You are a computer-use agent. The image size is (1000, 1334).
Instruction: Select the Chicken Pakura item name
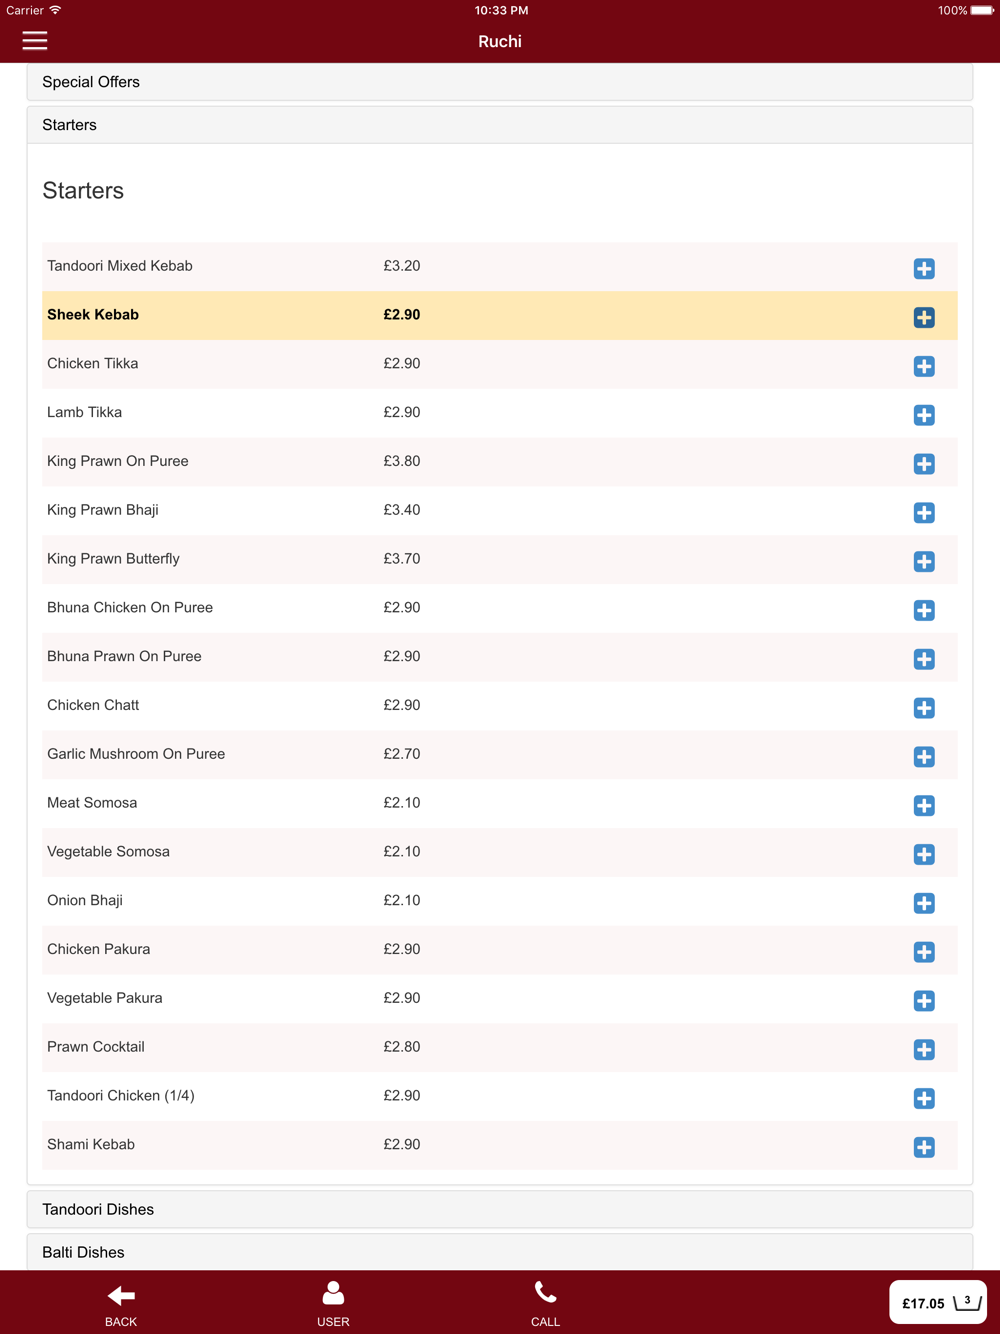click(99, 949)
